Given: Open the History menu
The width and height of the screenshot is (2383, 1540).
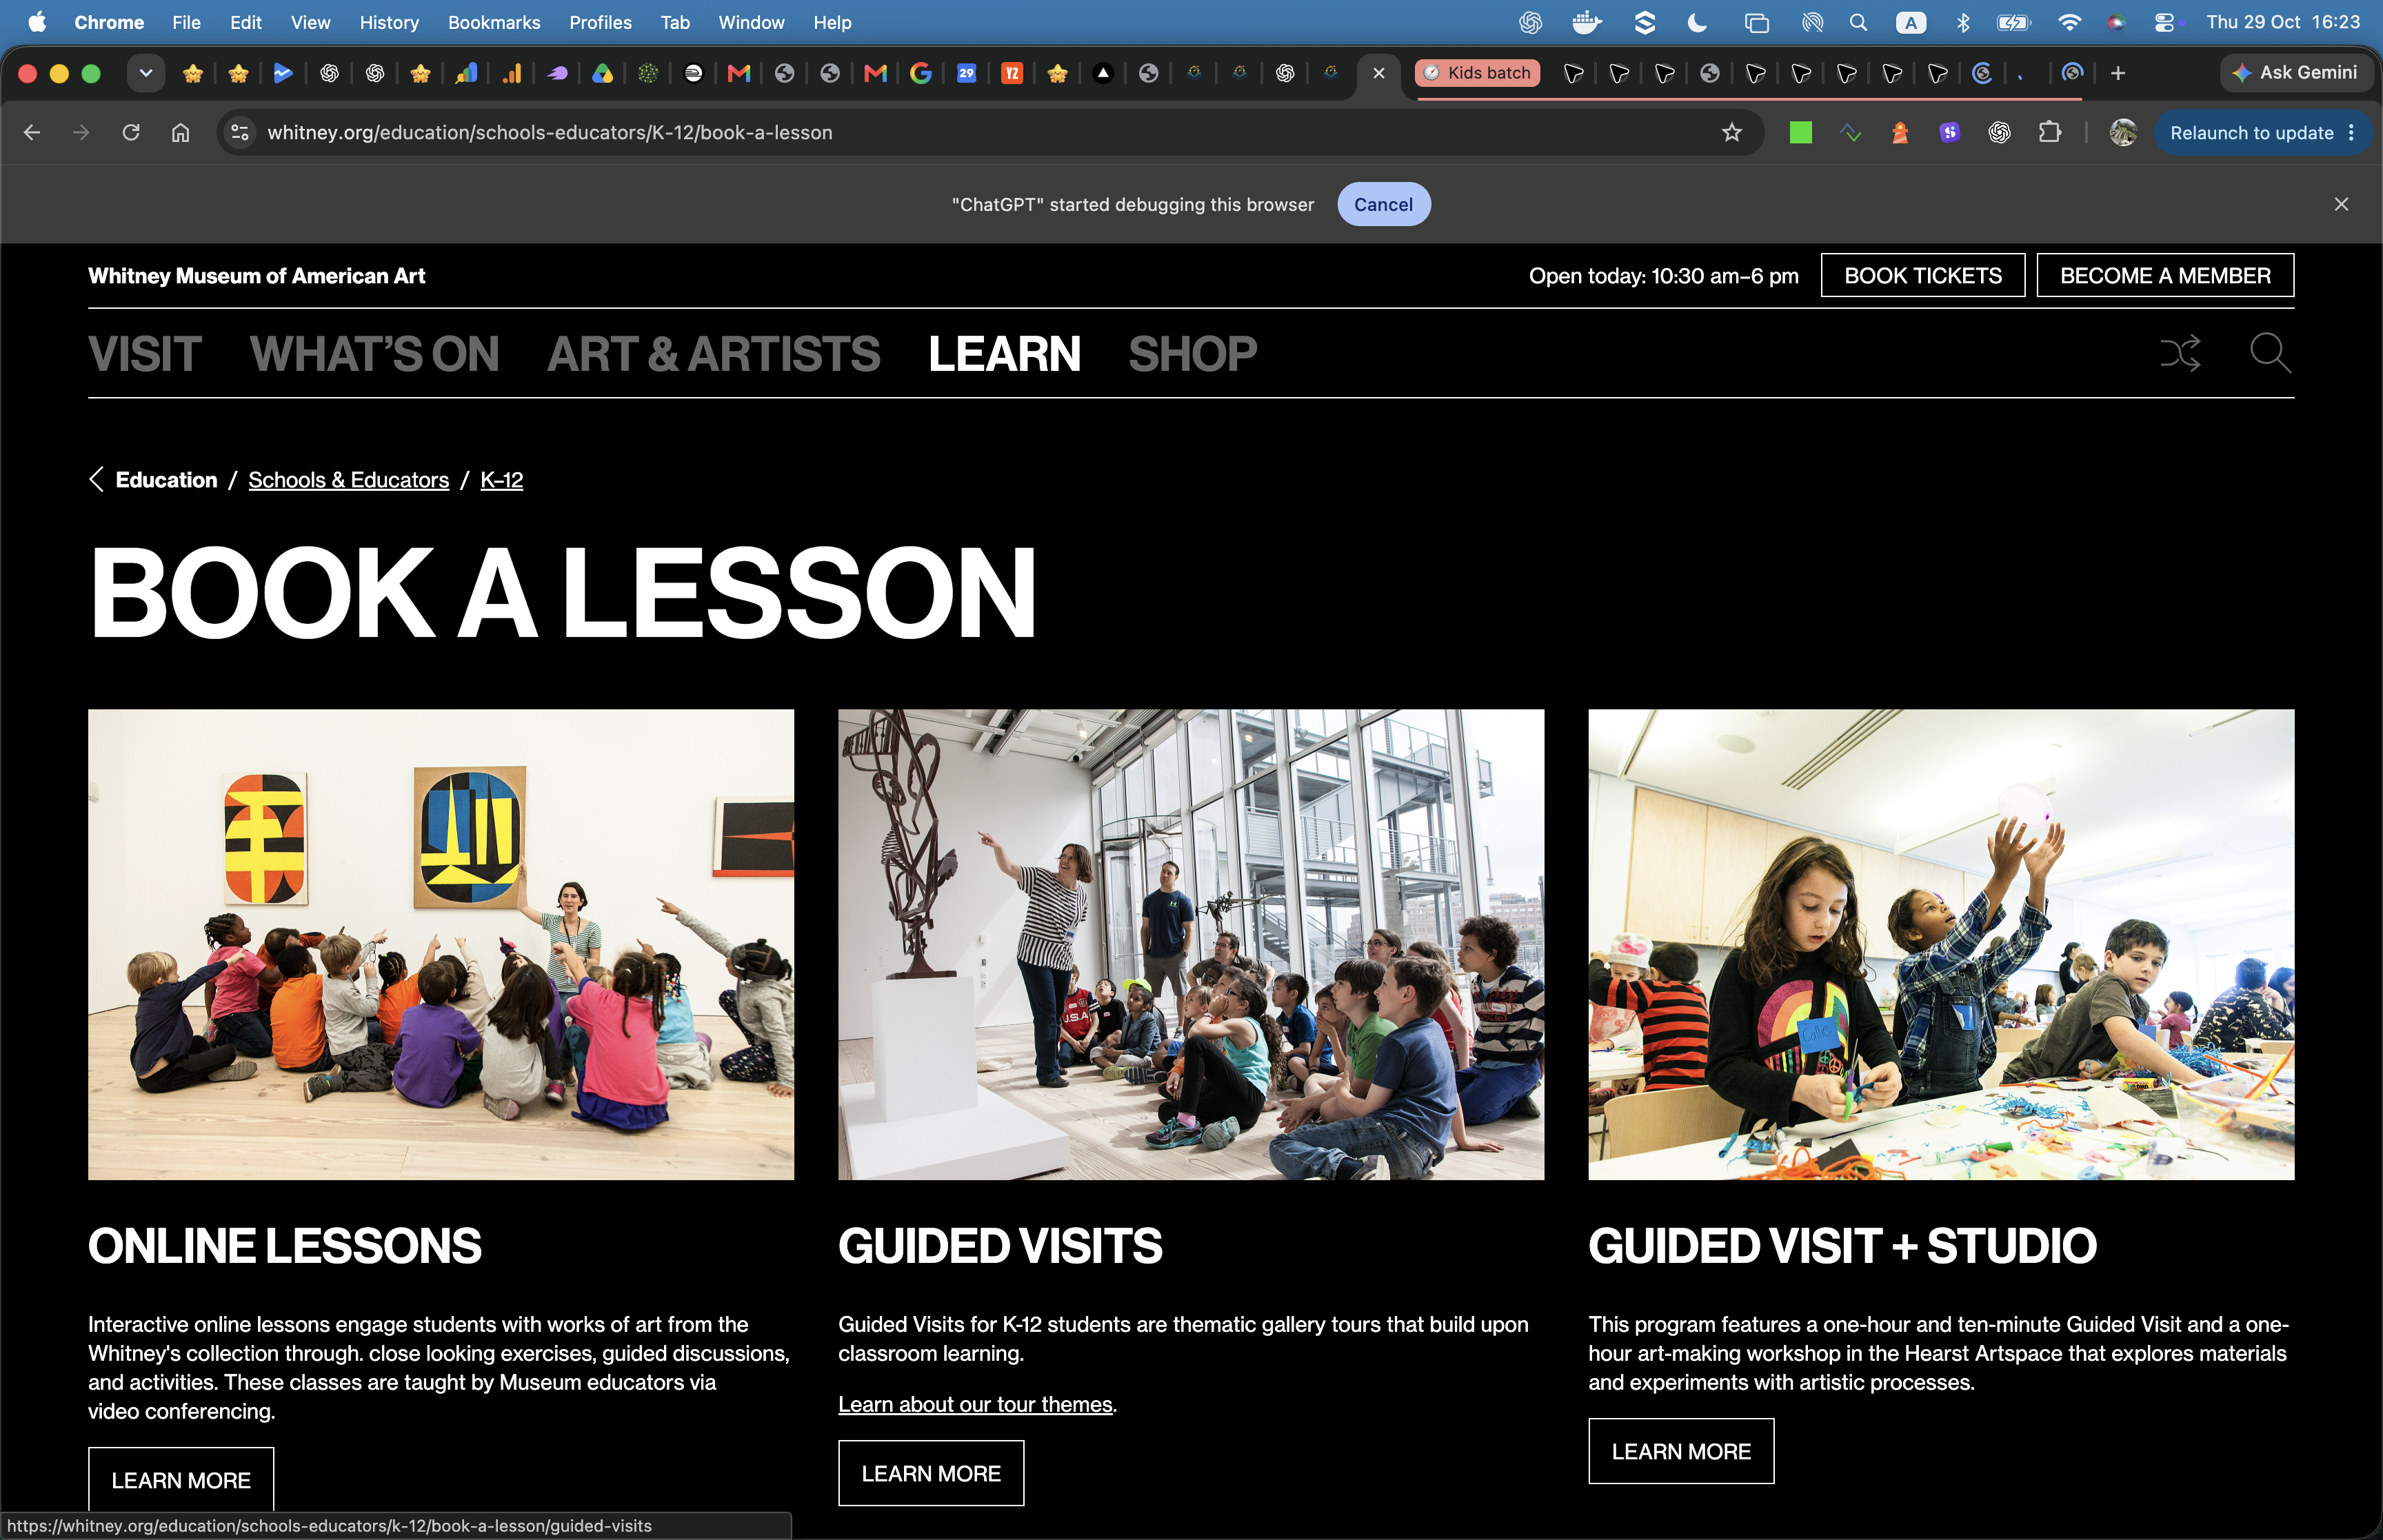Looking at the screenshot, I should pyautogui.click(x=389, y=22).
